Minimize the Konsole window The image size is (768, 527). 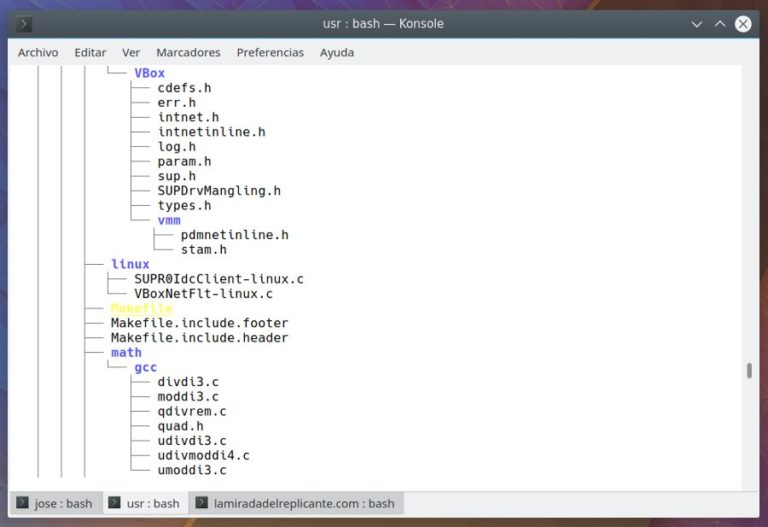point(697,23)
